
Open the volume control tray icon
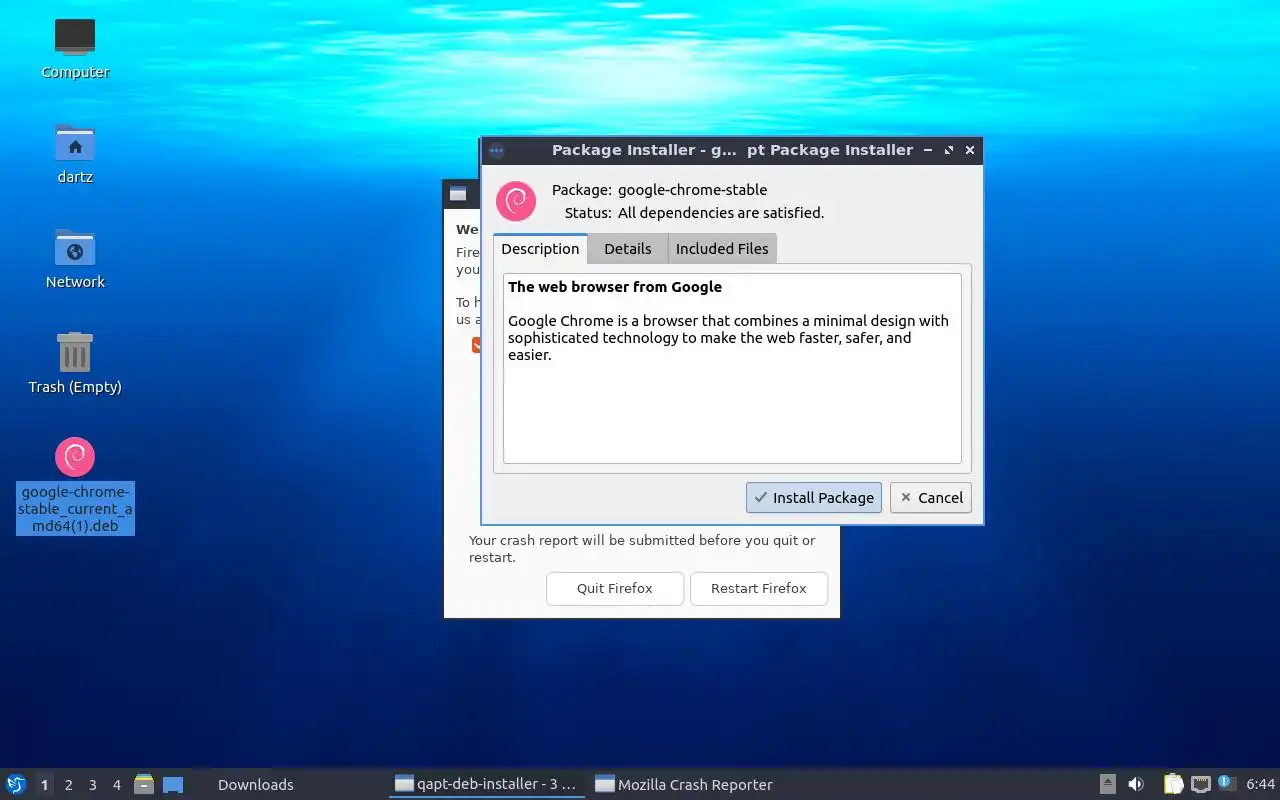1136,784
